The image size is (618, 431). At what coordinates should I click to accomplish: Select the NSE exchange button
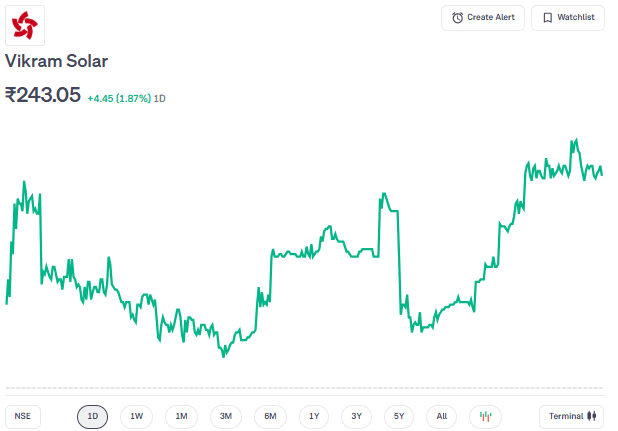(22, 416)
